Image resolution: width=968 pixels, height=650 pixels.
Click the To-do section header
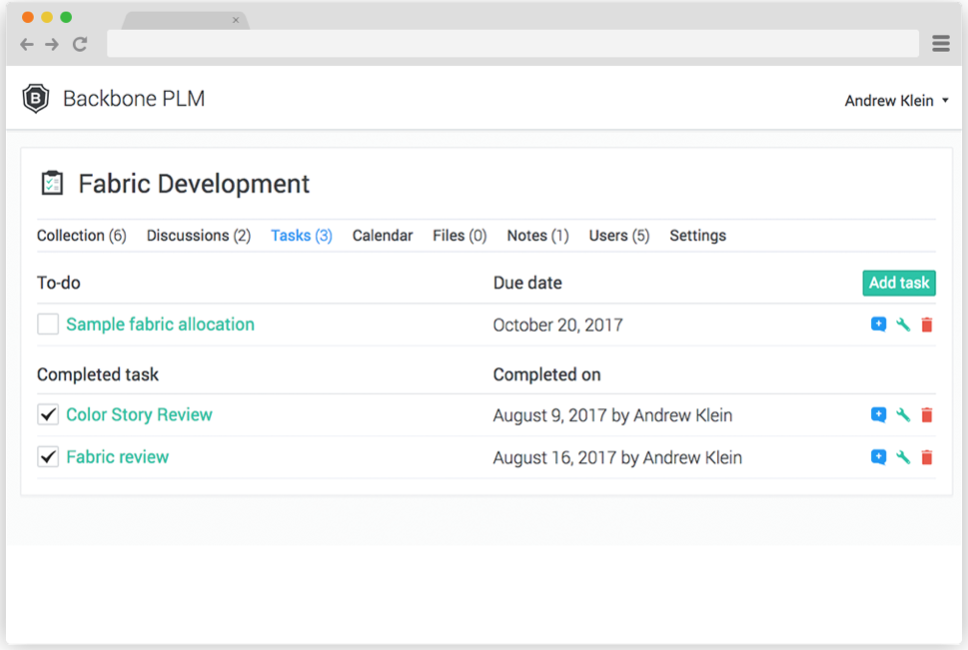(59, 283)
